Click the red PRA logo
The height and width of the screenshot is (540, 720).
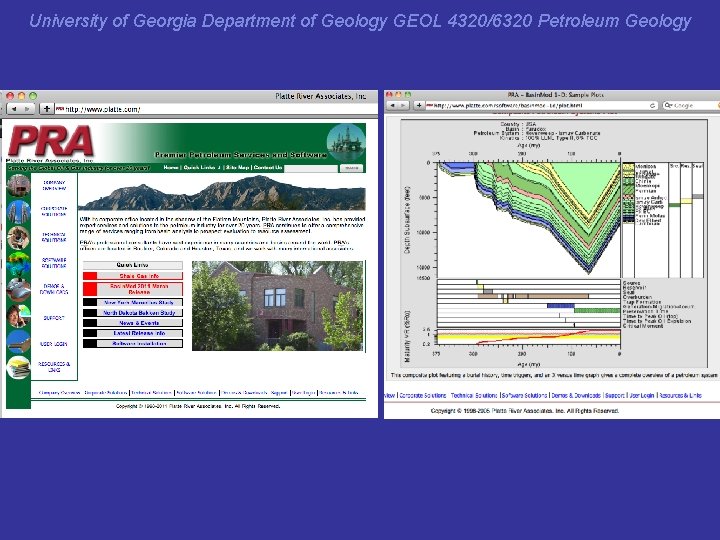coord(51,141)
